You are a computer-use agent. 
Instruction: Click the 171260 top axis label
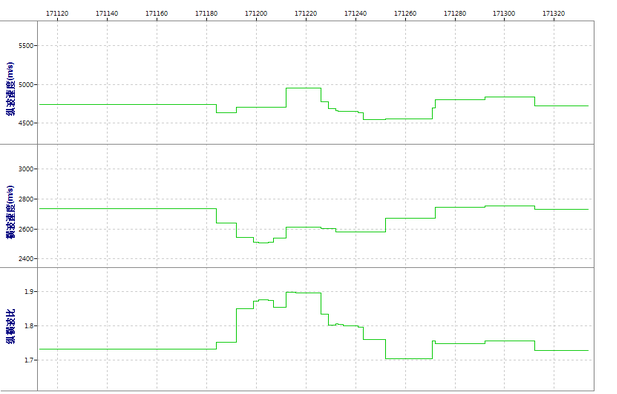click(405, 13)
